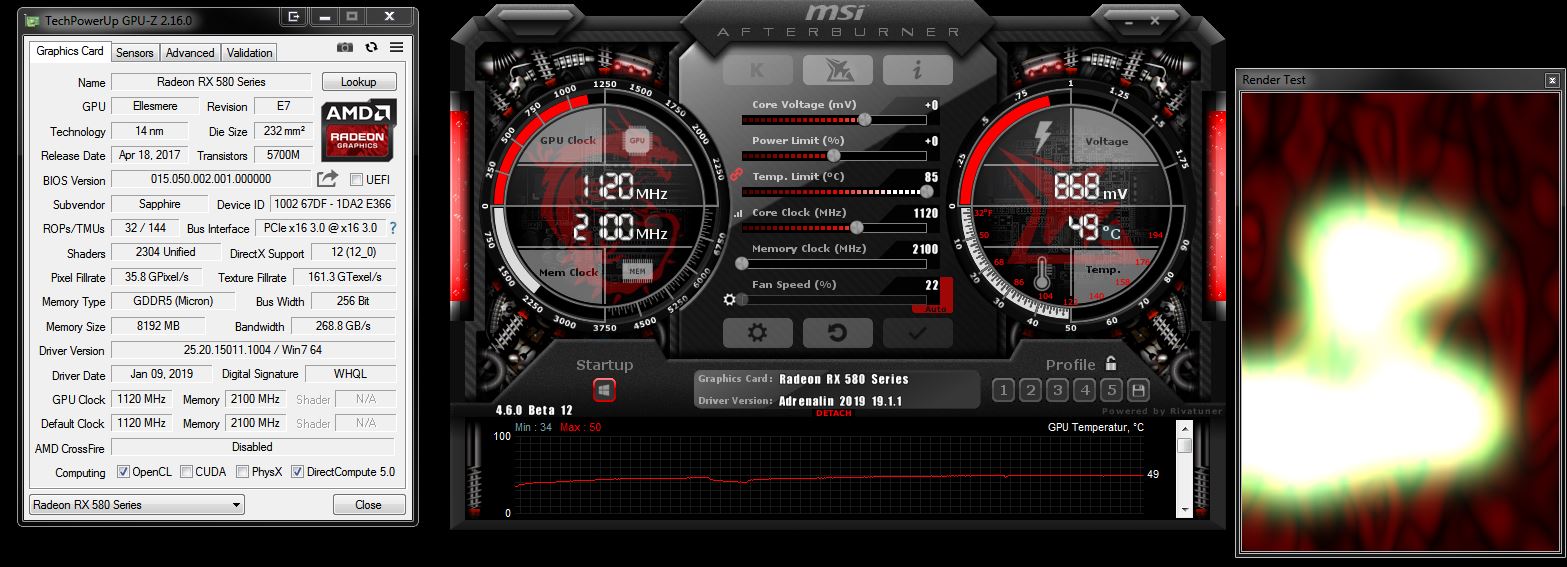Screen dimensions: 1567x567
Task: Click the MEM chip icon on the clock gauge
Action: [637, 270]
